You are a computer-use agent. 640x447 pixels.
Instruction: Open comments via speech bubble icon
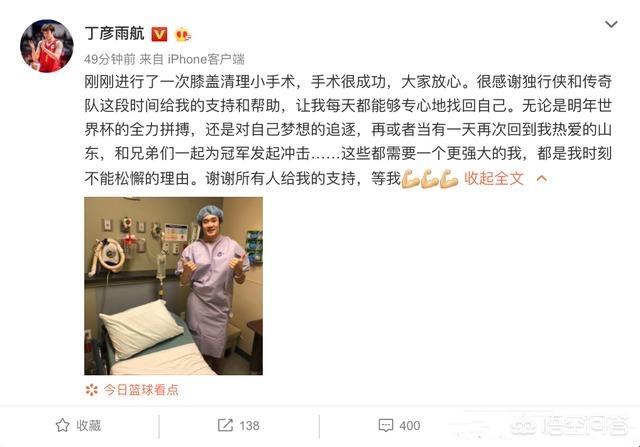[x=386, y=425]
